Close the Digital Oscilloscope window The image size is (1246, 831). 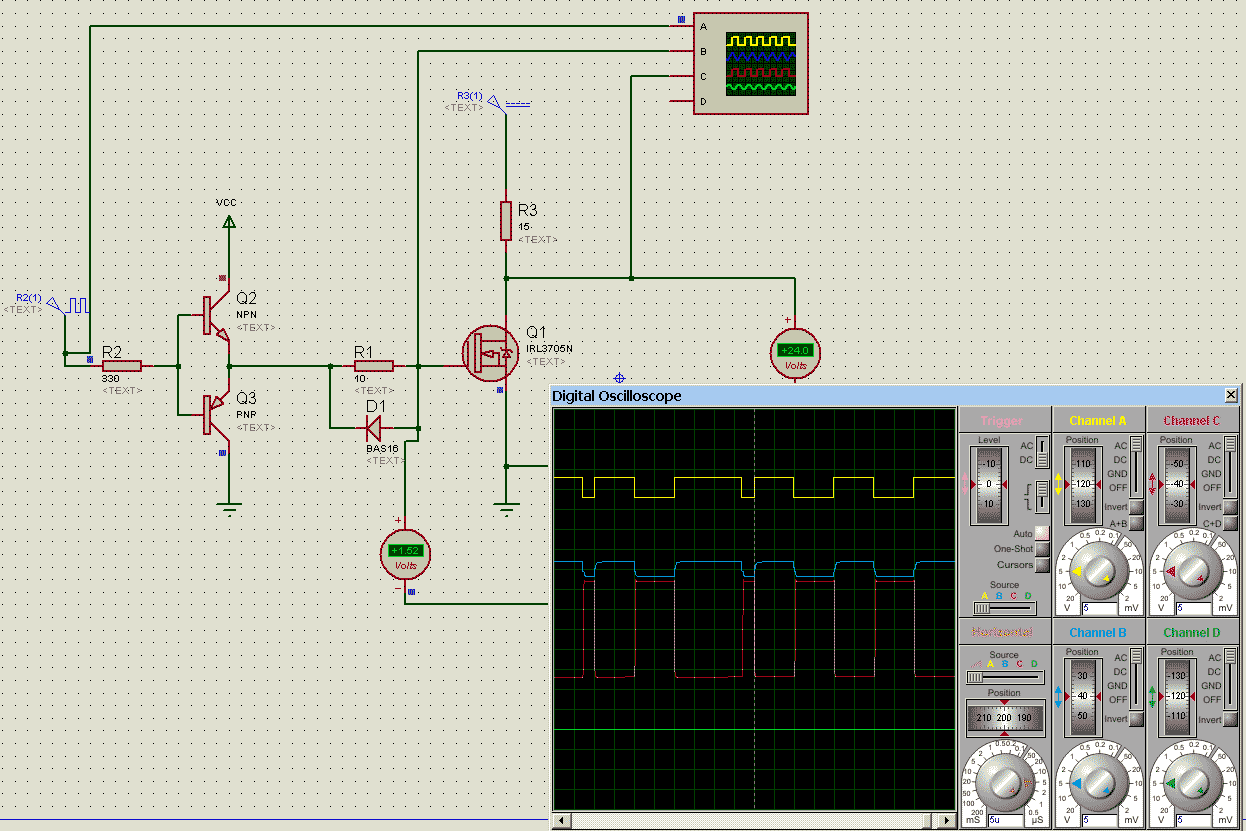coord(1231,396)
